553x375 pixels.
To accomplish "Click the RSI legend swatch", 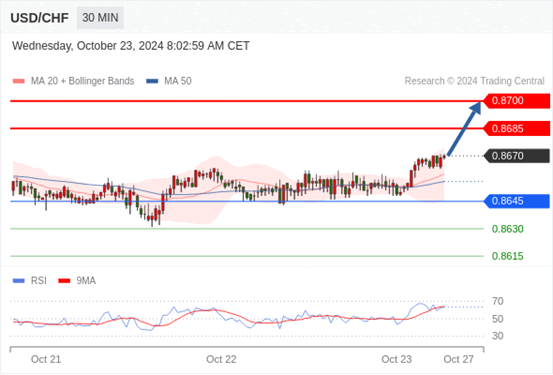I will click(19, 281).
